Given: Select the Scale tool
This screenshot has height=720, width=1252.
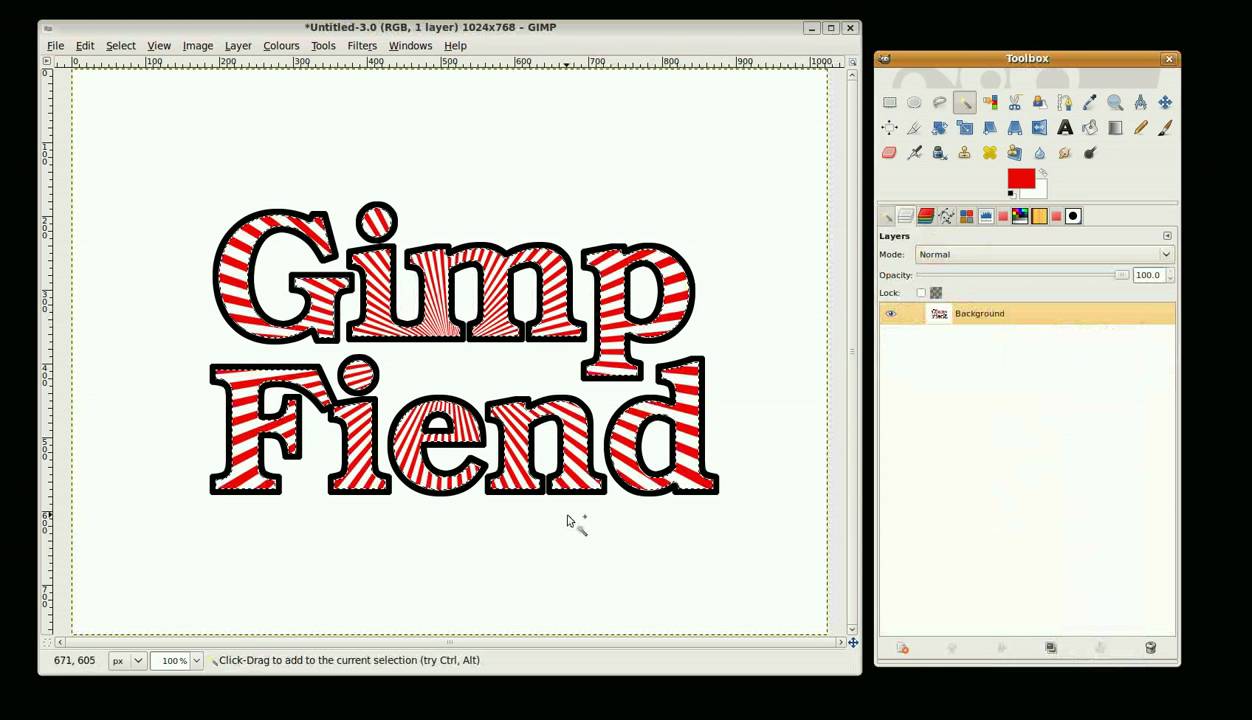Looking at the screenshot, I should tap(964, 127).
